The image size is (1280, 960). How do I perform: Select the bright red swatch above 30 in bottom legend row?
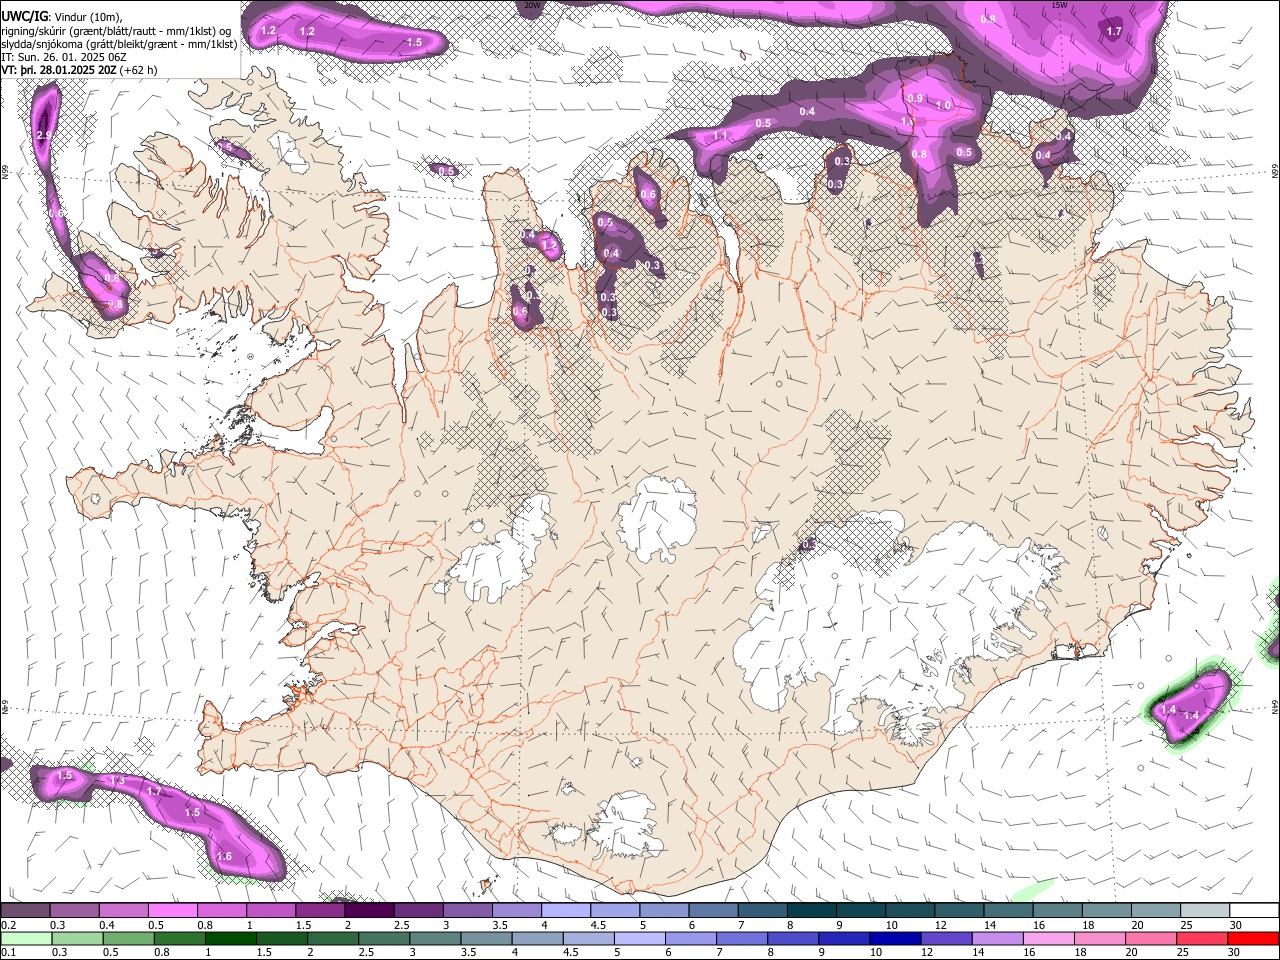coord(1253,938)
